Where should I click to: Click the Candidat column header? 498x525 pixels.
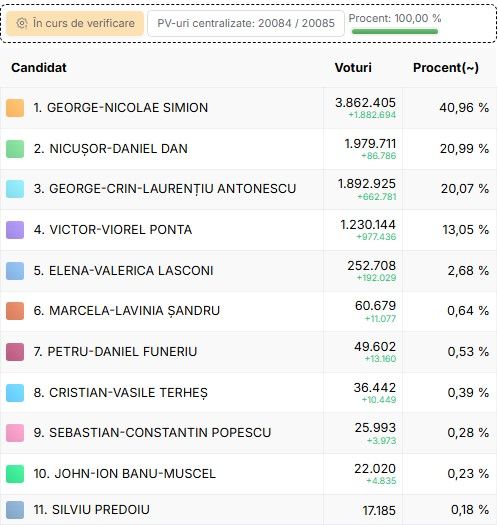click(x=39, y=68)
